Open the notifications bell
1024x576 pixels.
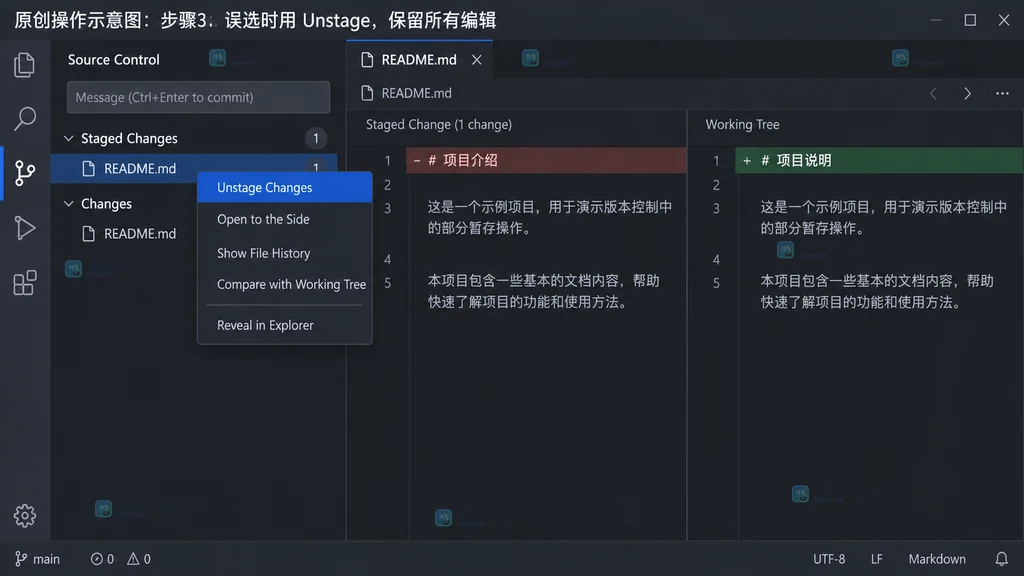[1001, 559]
